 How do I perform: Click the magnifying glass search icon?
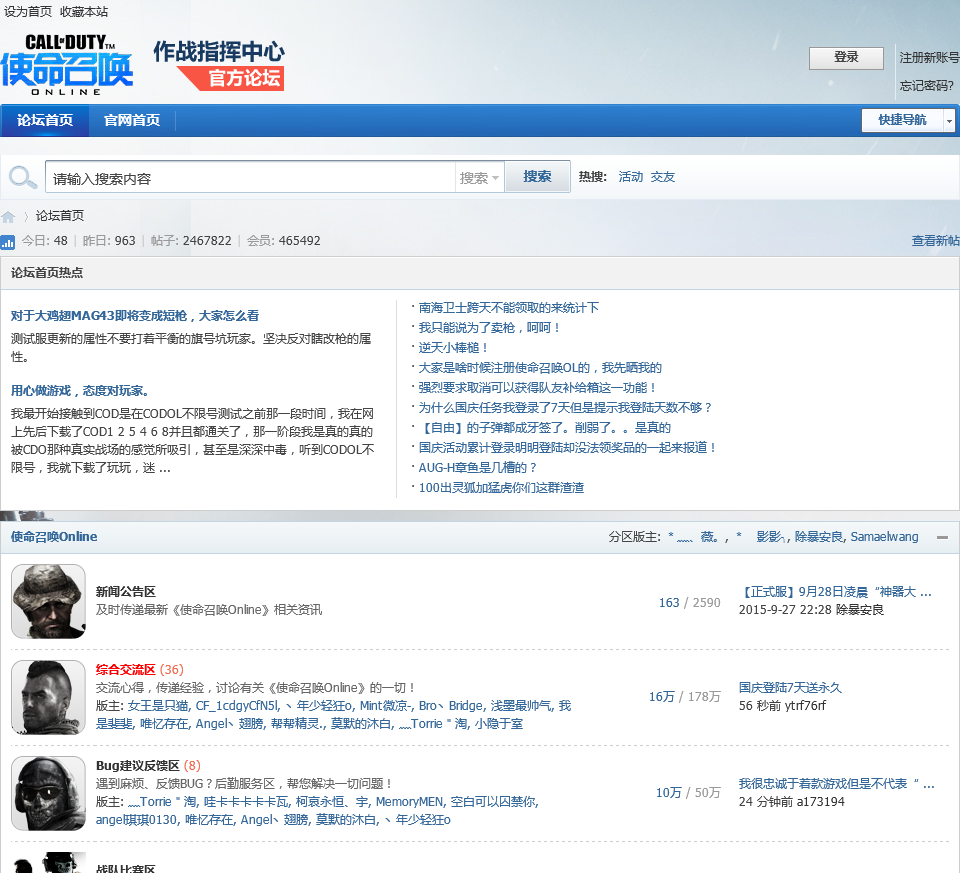coord(23,178)
